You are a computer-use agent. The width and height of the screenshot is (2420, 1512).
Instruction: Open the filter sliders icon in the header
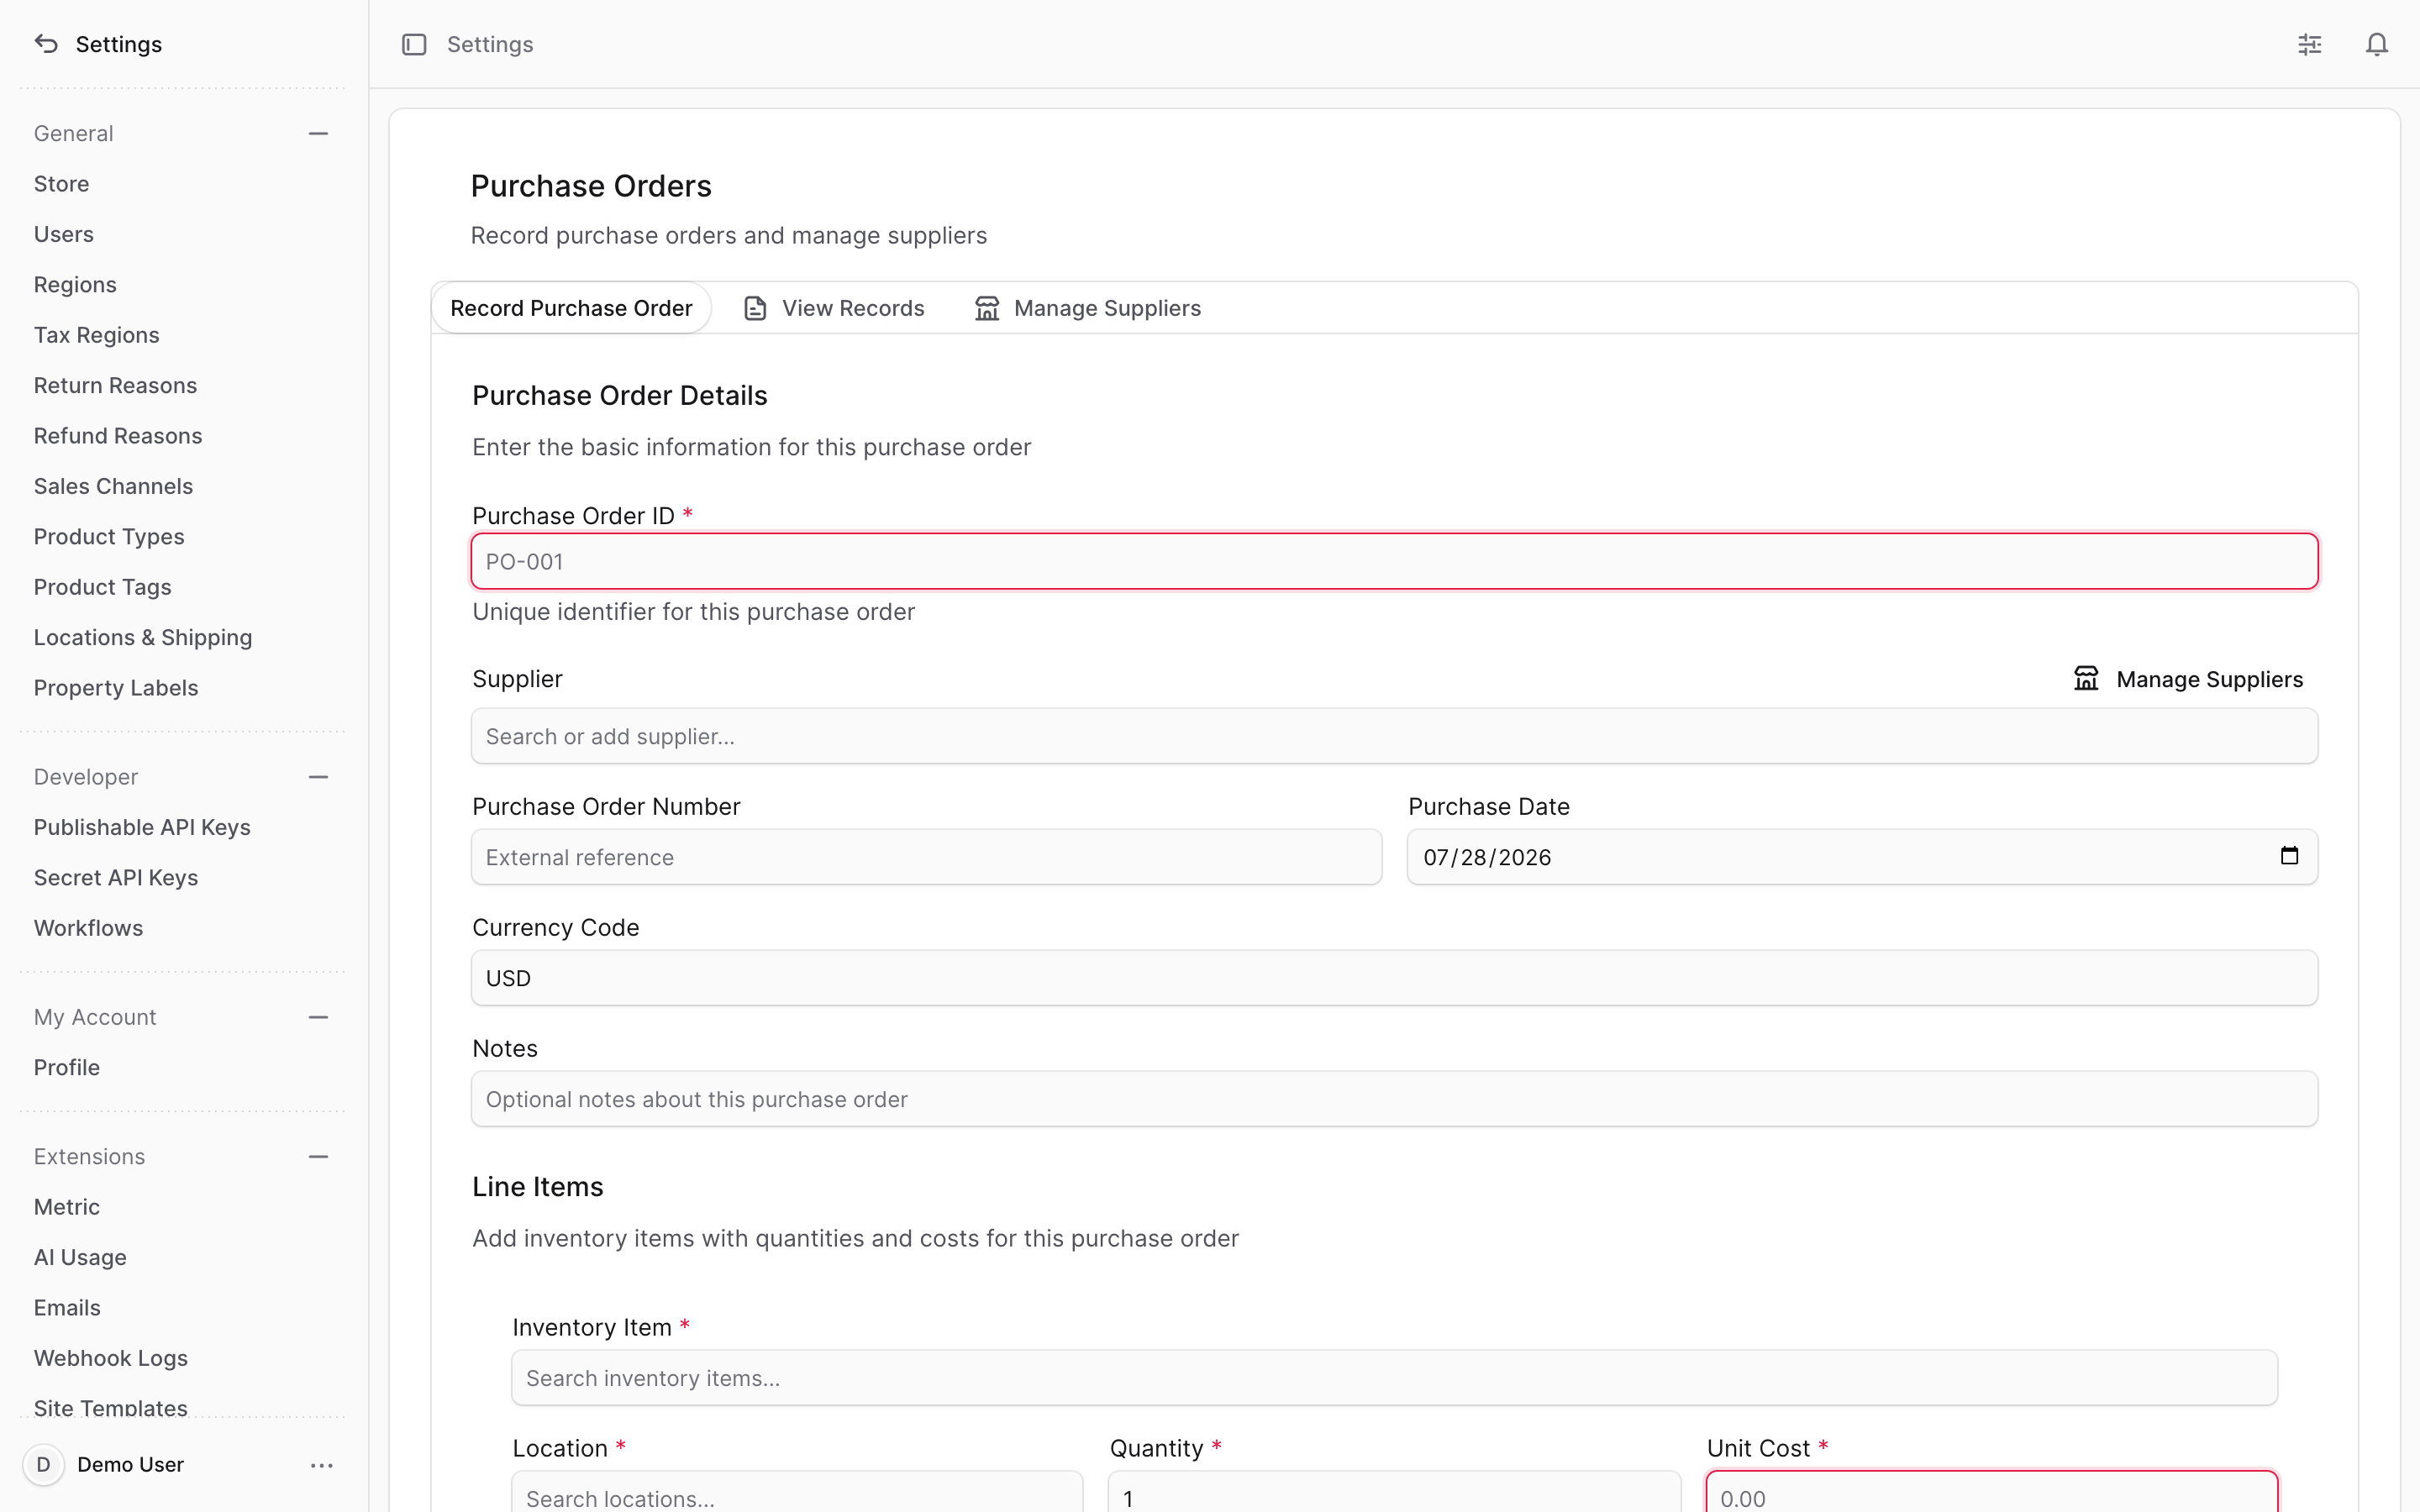(2310, 44)
